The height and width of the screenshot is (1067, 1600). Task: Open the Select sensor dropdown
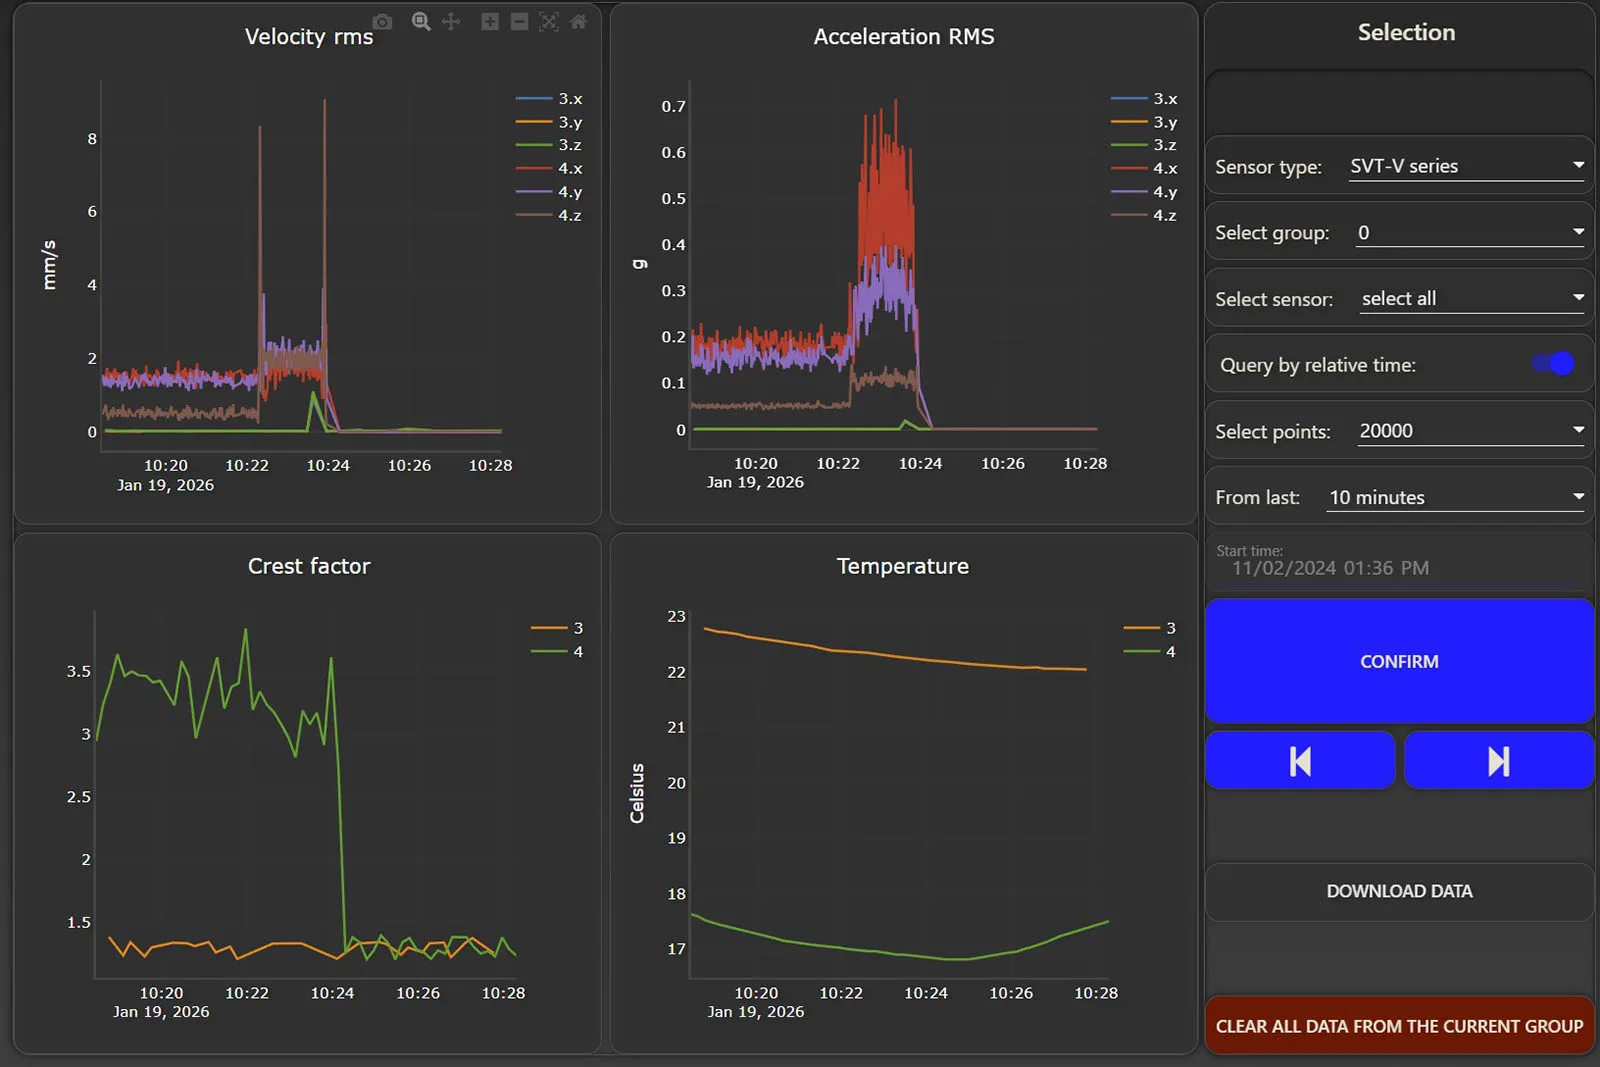pyautogui.click(x=1471, y=298)
